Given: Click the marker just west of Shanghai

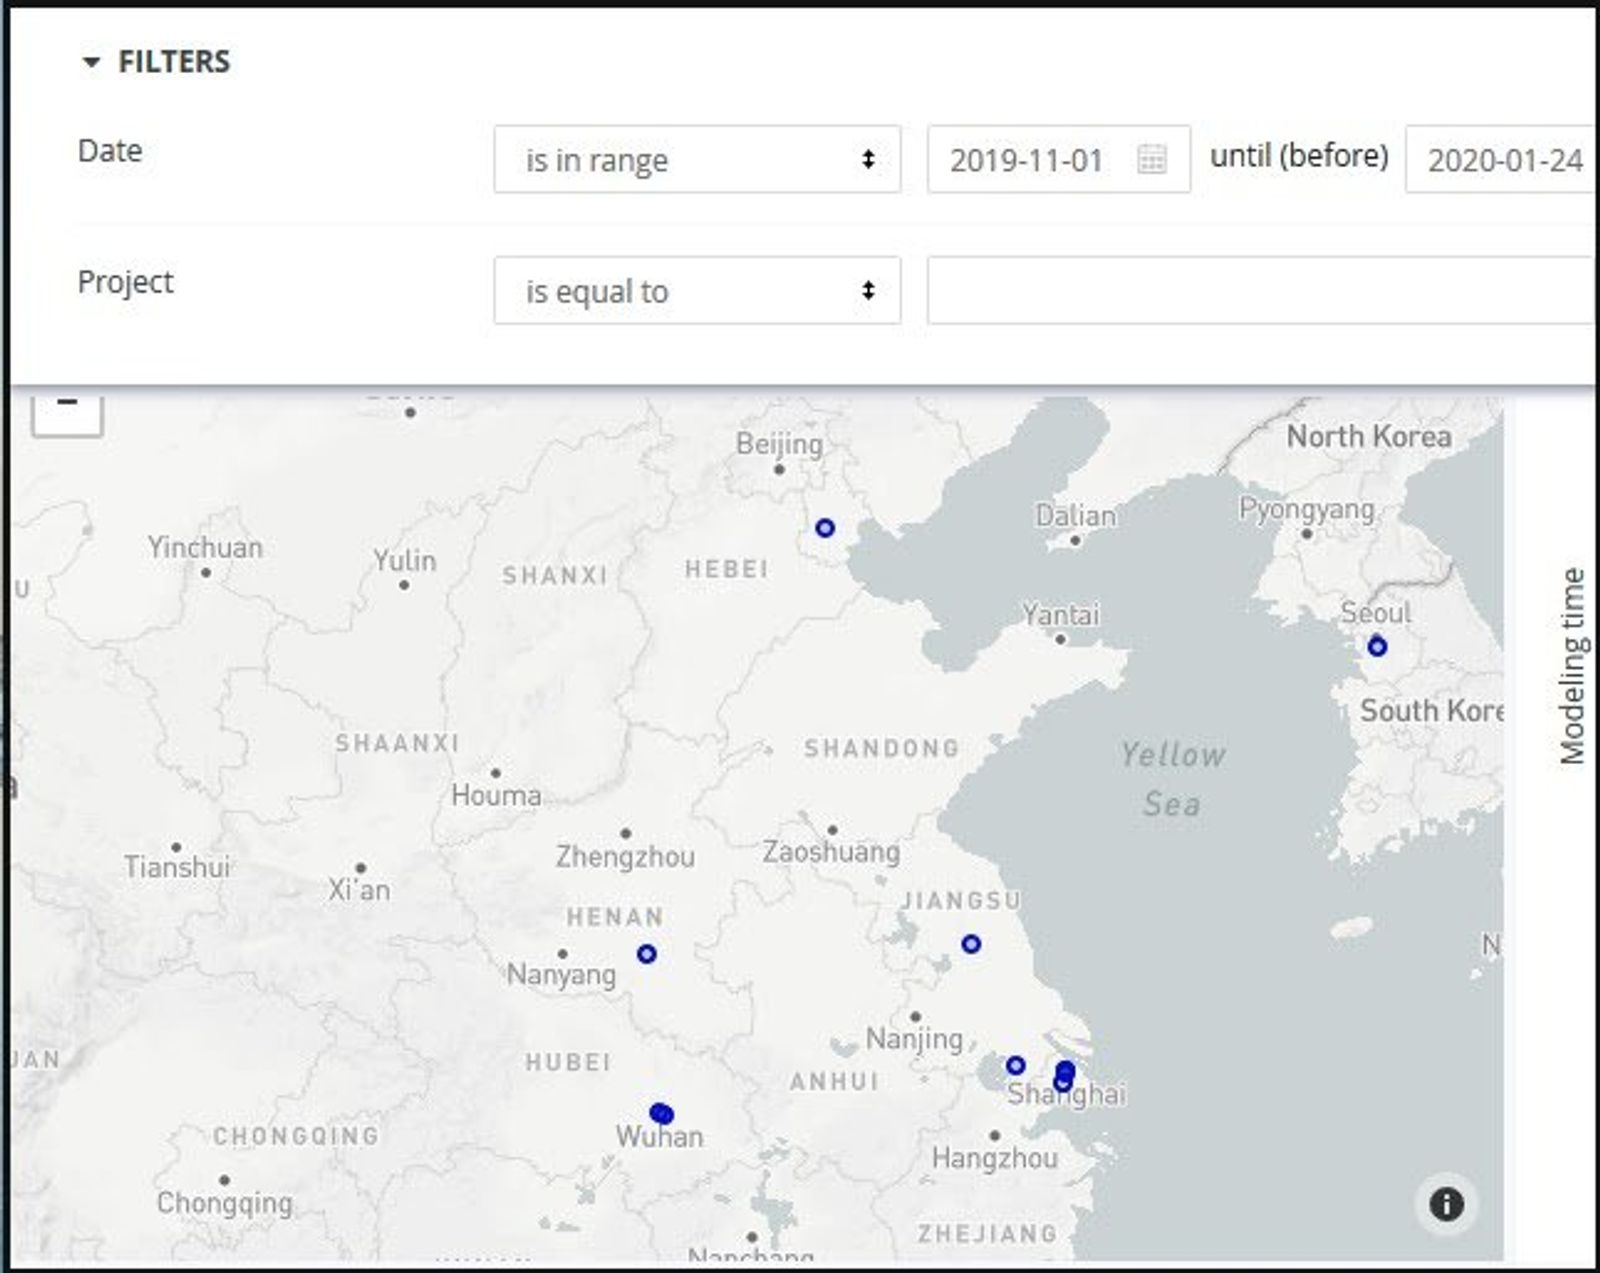Looking at the screenshot, I should [x=1015, y=1065].
